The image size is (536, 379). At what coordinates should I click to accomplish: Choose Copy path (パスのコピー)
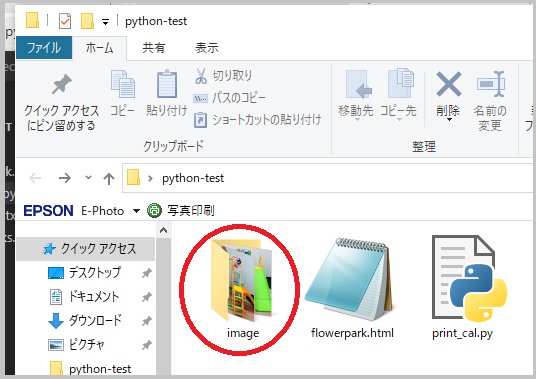click(x=229, y=98)
